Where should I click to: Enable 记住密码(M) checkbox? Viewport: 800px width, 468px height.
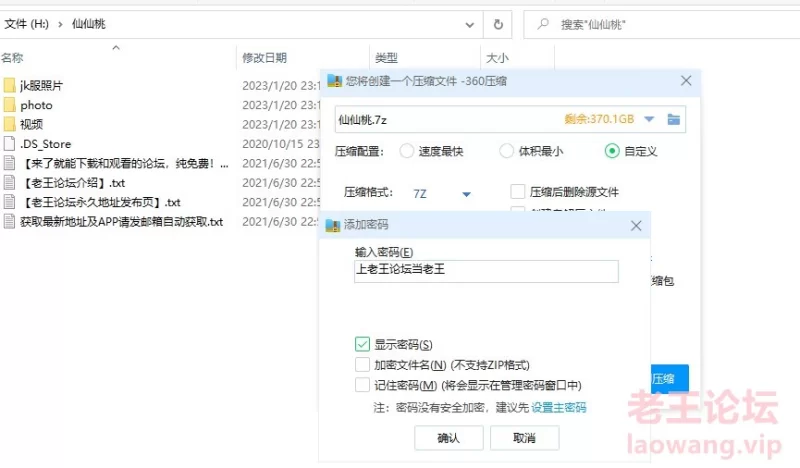pos(362,384)
